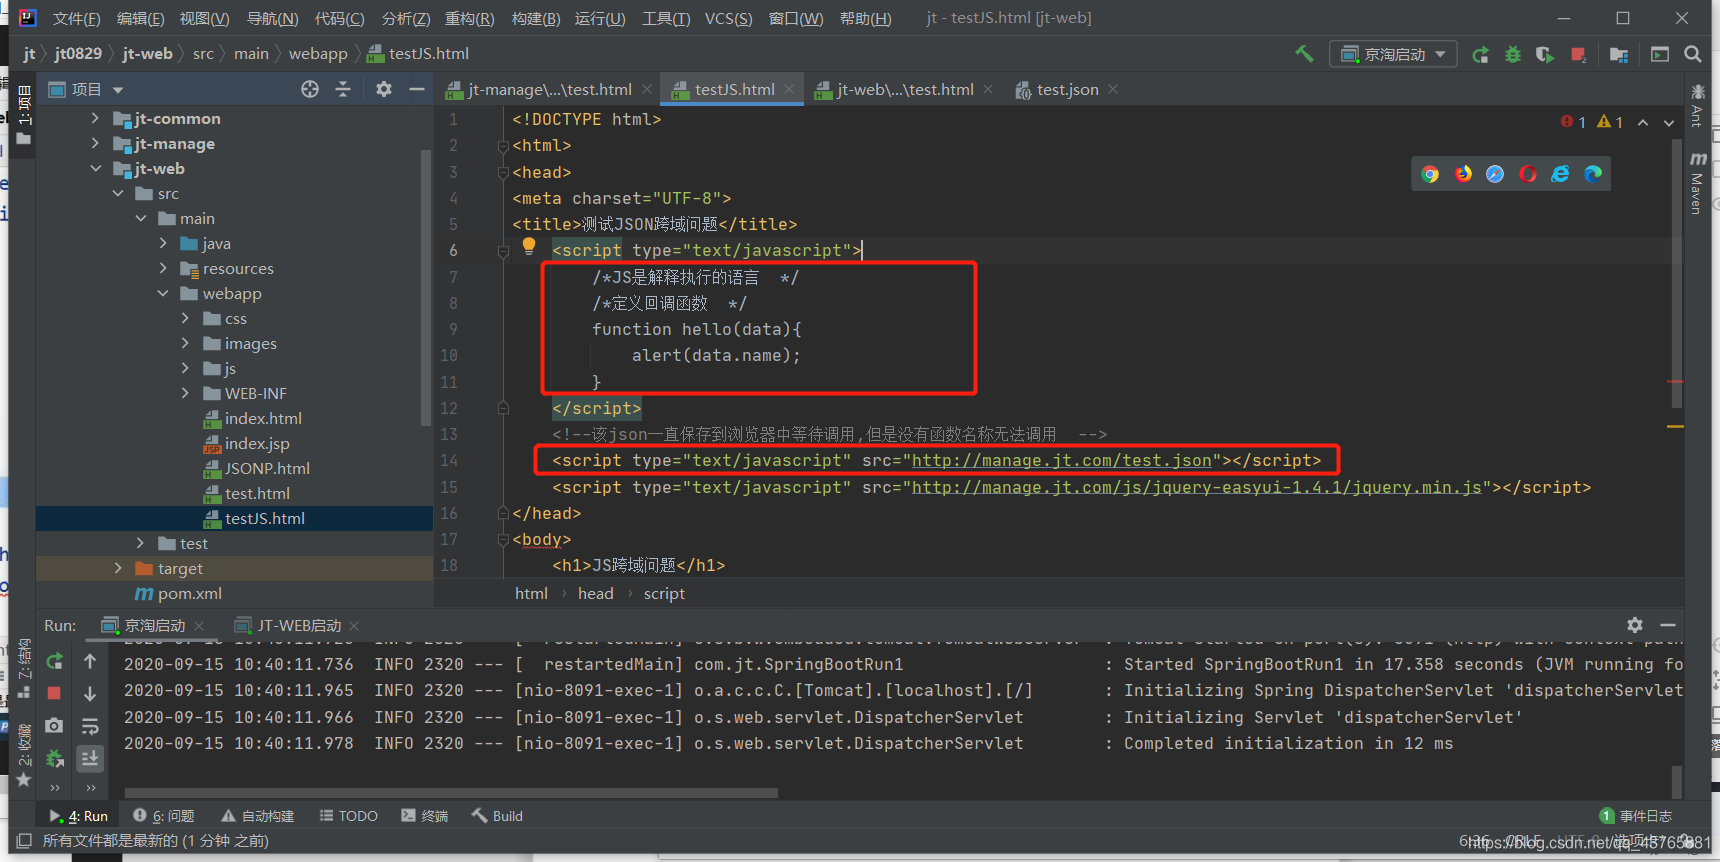The width and height of the screenshot is (1720, 862).
Task: Select pom.xml in the project tree
Action: pos(189,593)
